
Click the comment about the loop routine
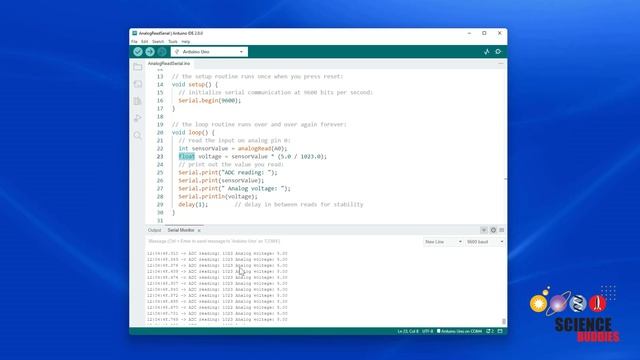click(x=259, y=124)
